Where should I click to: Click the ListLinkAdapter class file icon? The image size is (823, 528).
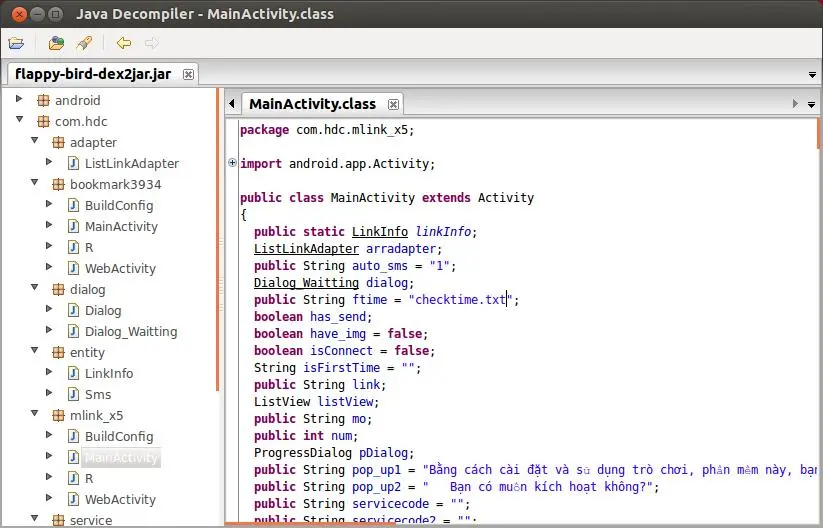coord(73,163)
